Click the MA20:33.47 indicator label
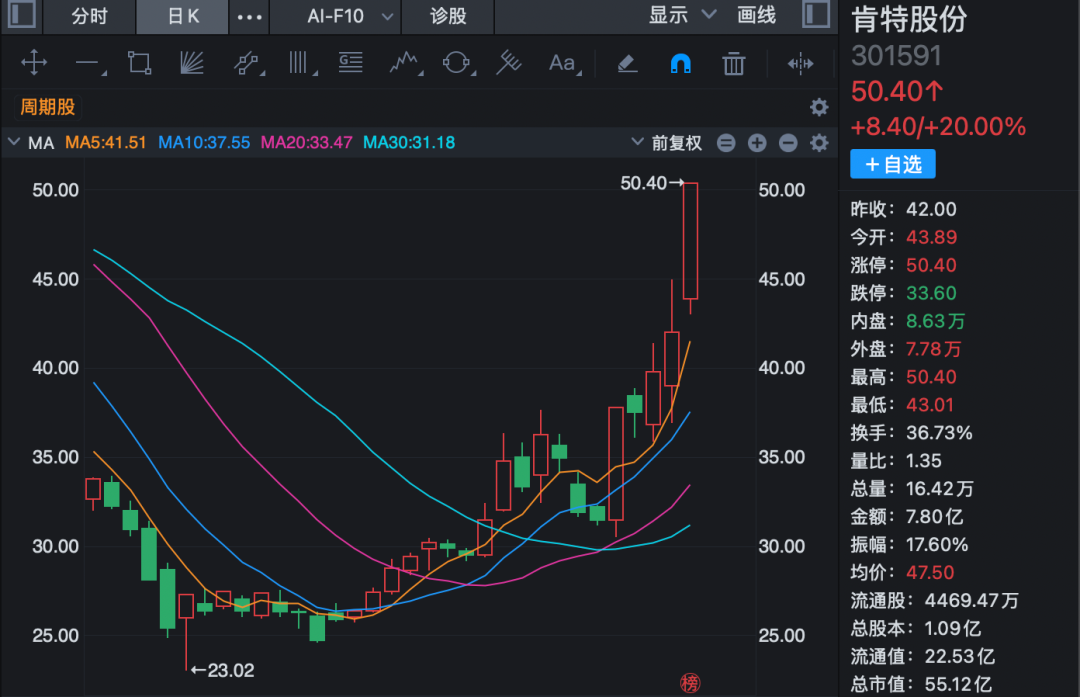Screen dimensions: 1080x697 [307, 143]
